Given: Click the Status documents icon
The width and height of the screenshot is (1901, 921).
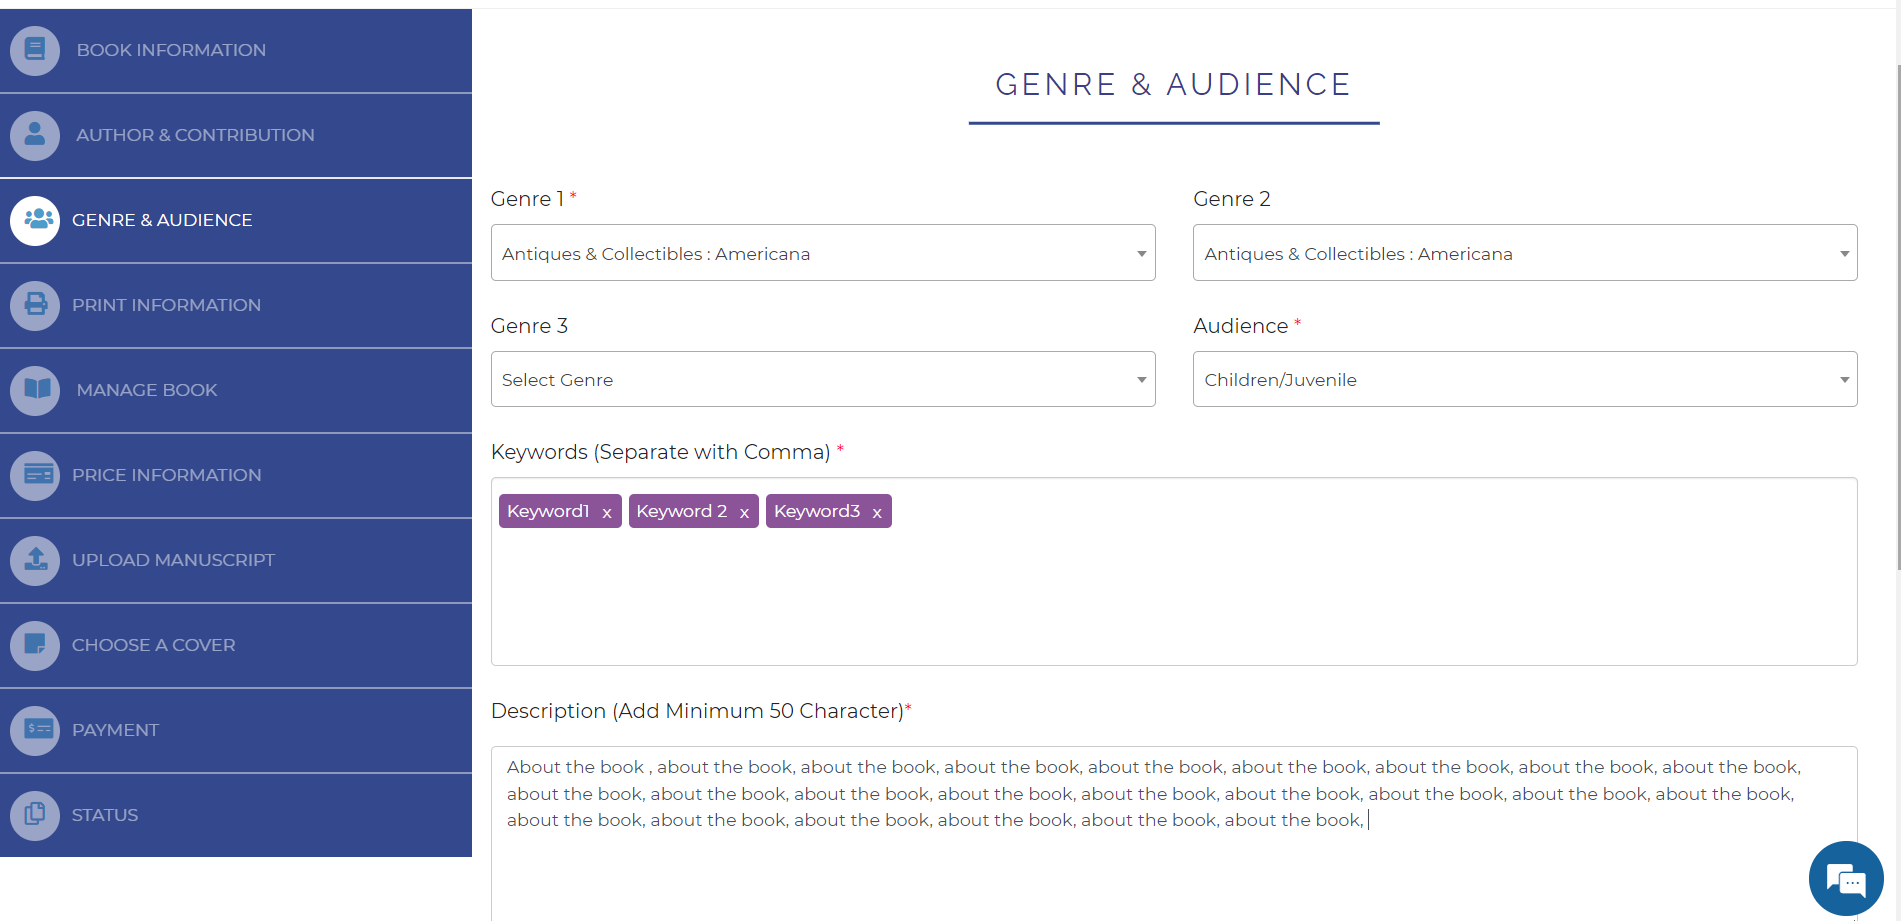Looking at the screenshot, I should tap(35, 815).
